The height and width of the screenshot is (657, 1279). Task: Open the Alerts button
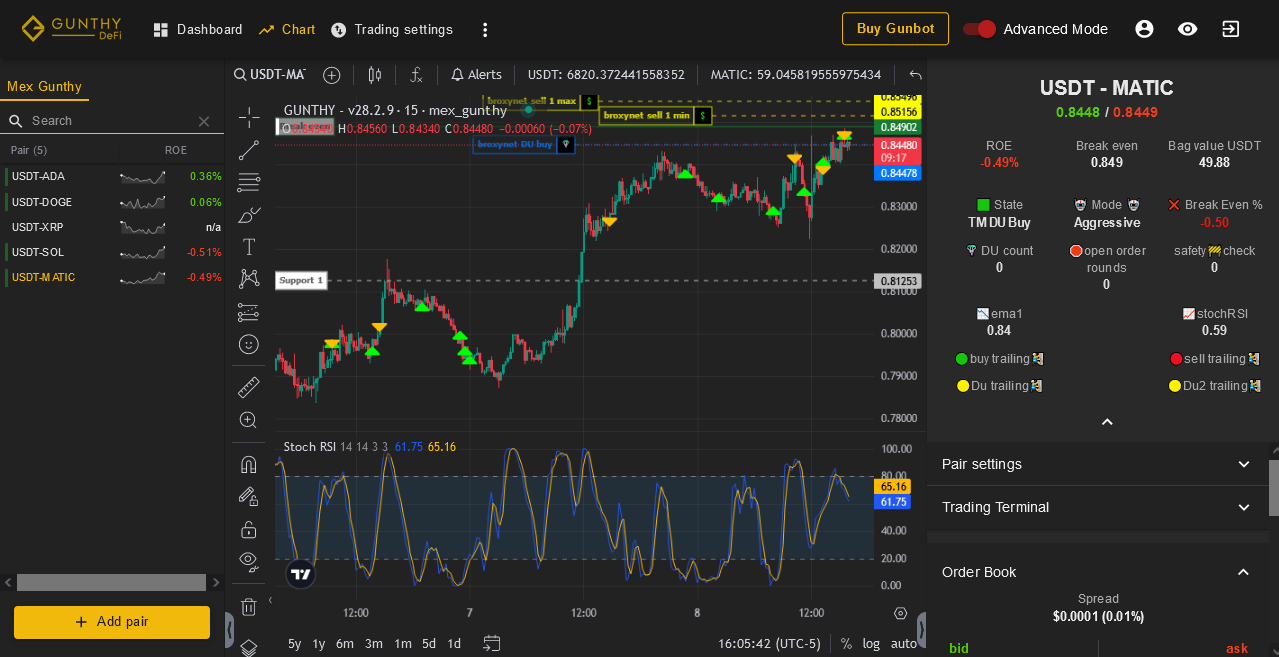coord(476,75)
